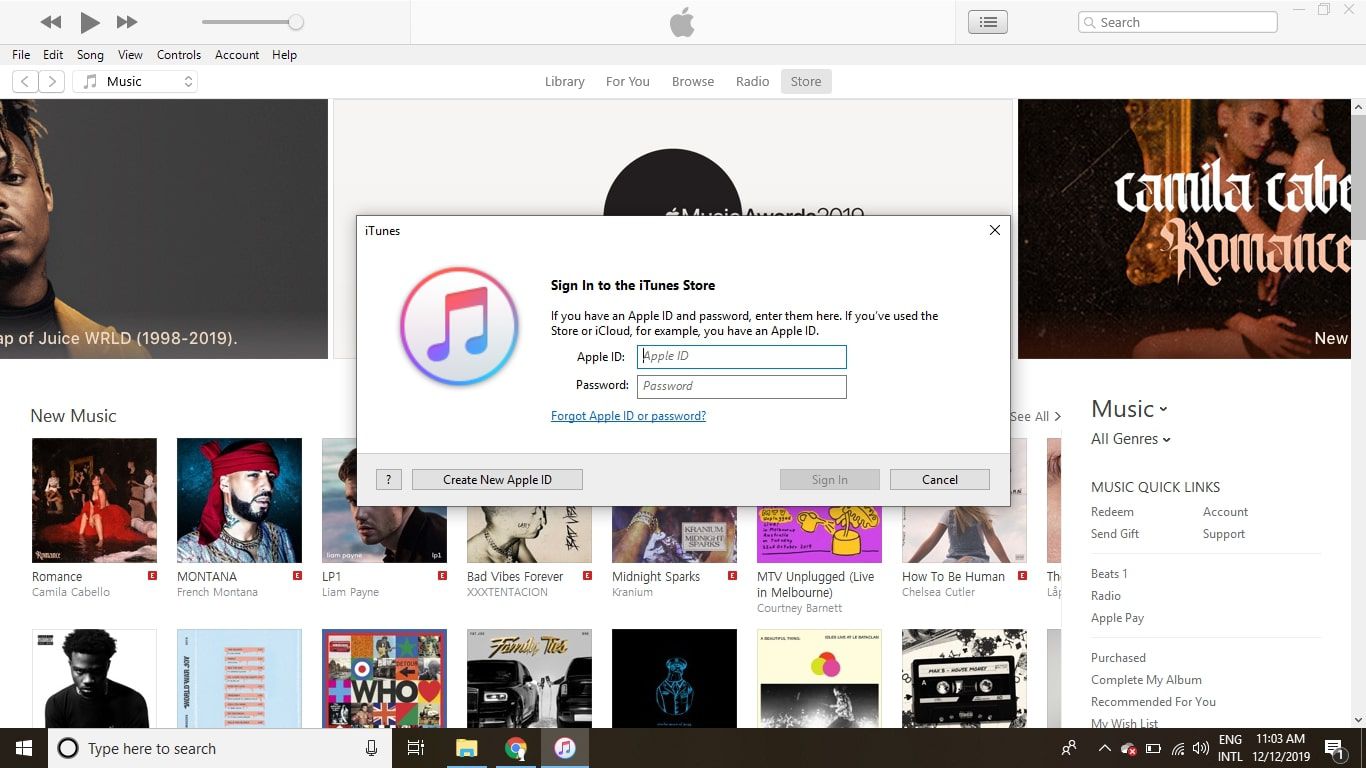Open the Up Next list view button
The height and width of the screenshot is (768, 1366).
coord(988,22)
